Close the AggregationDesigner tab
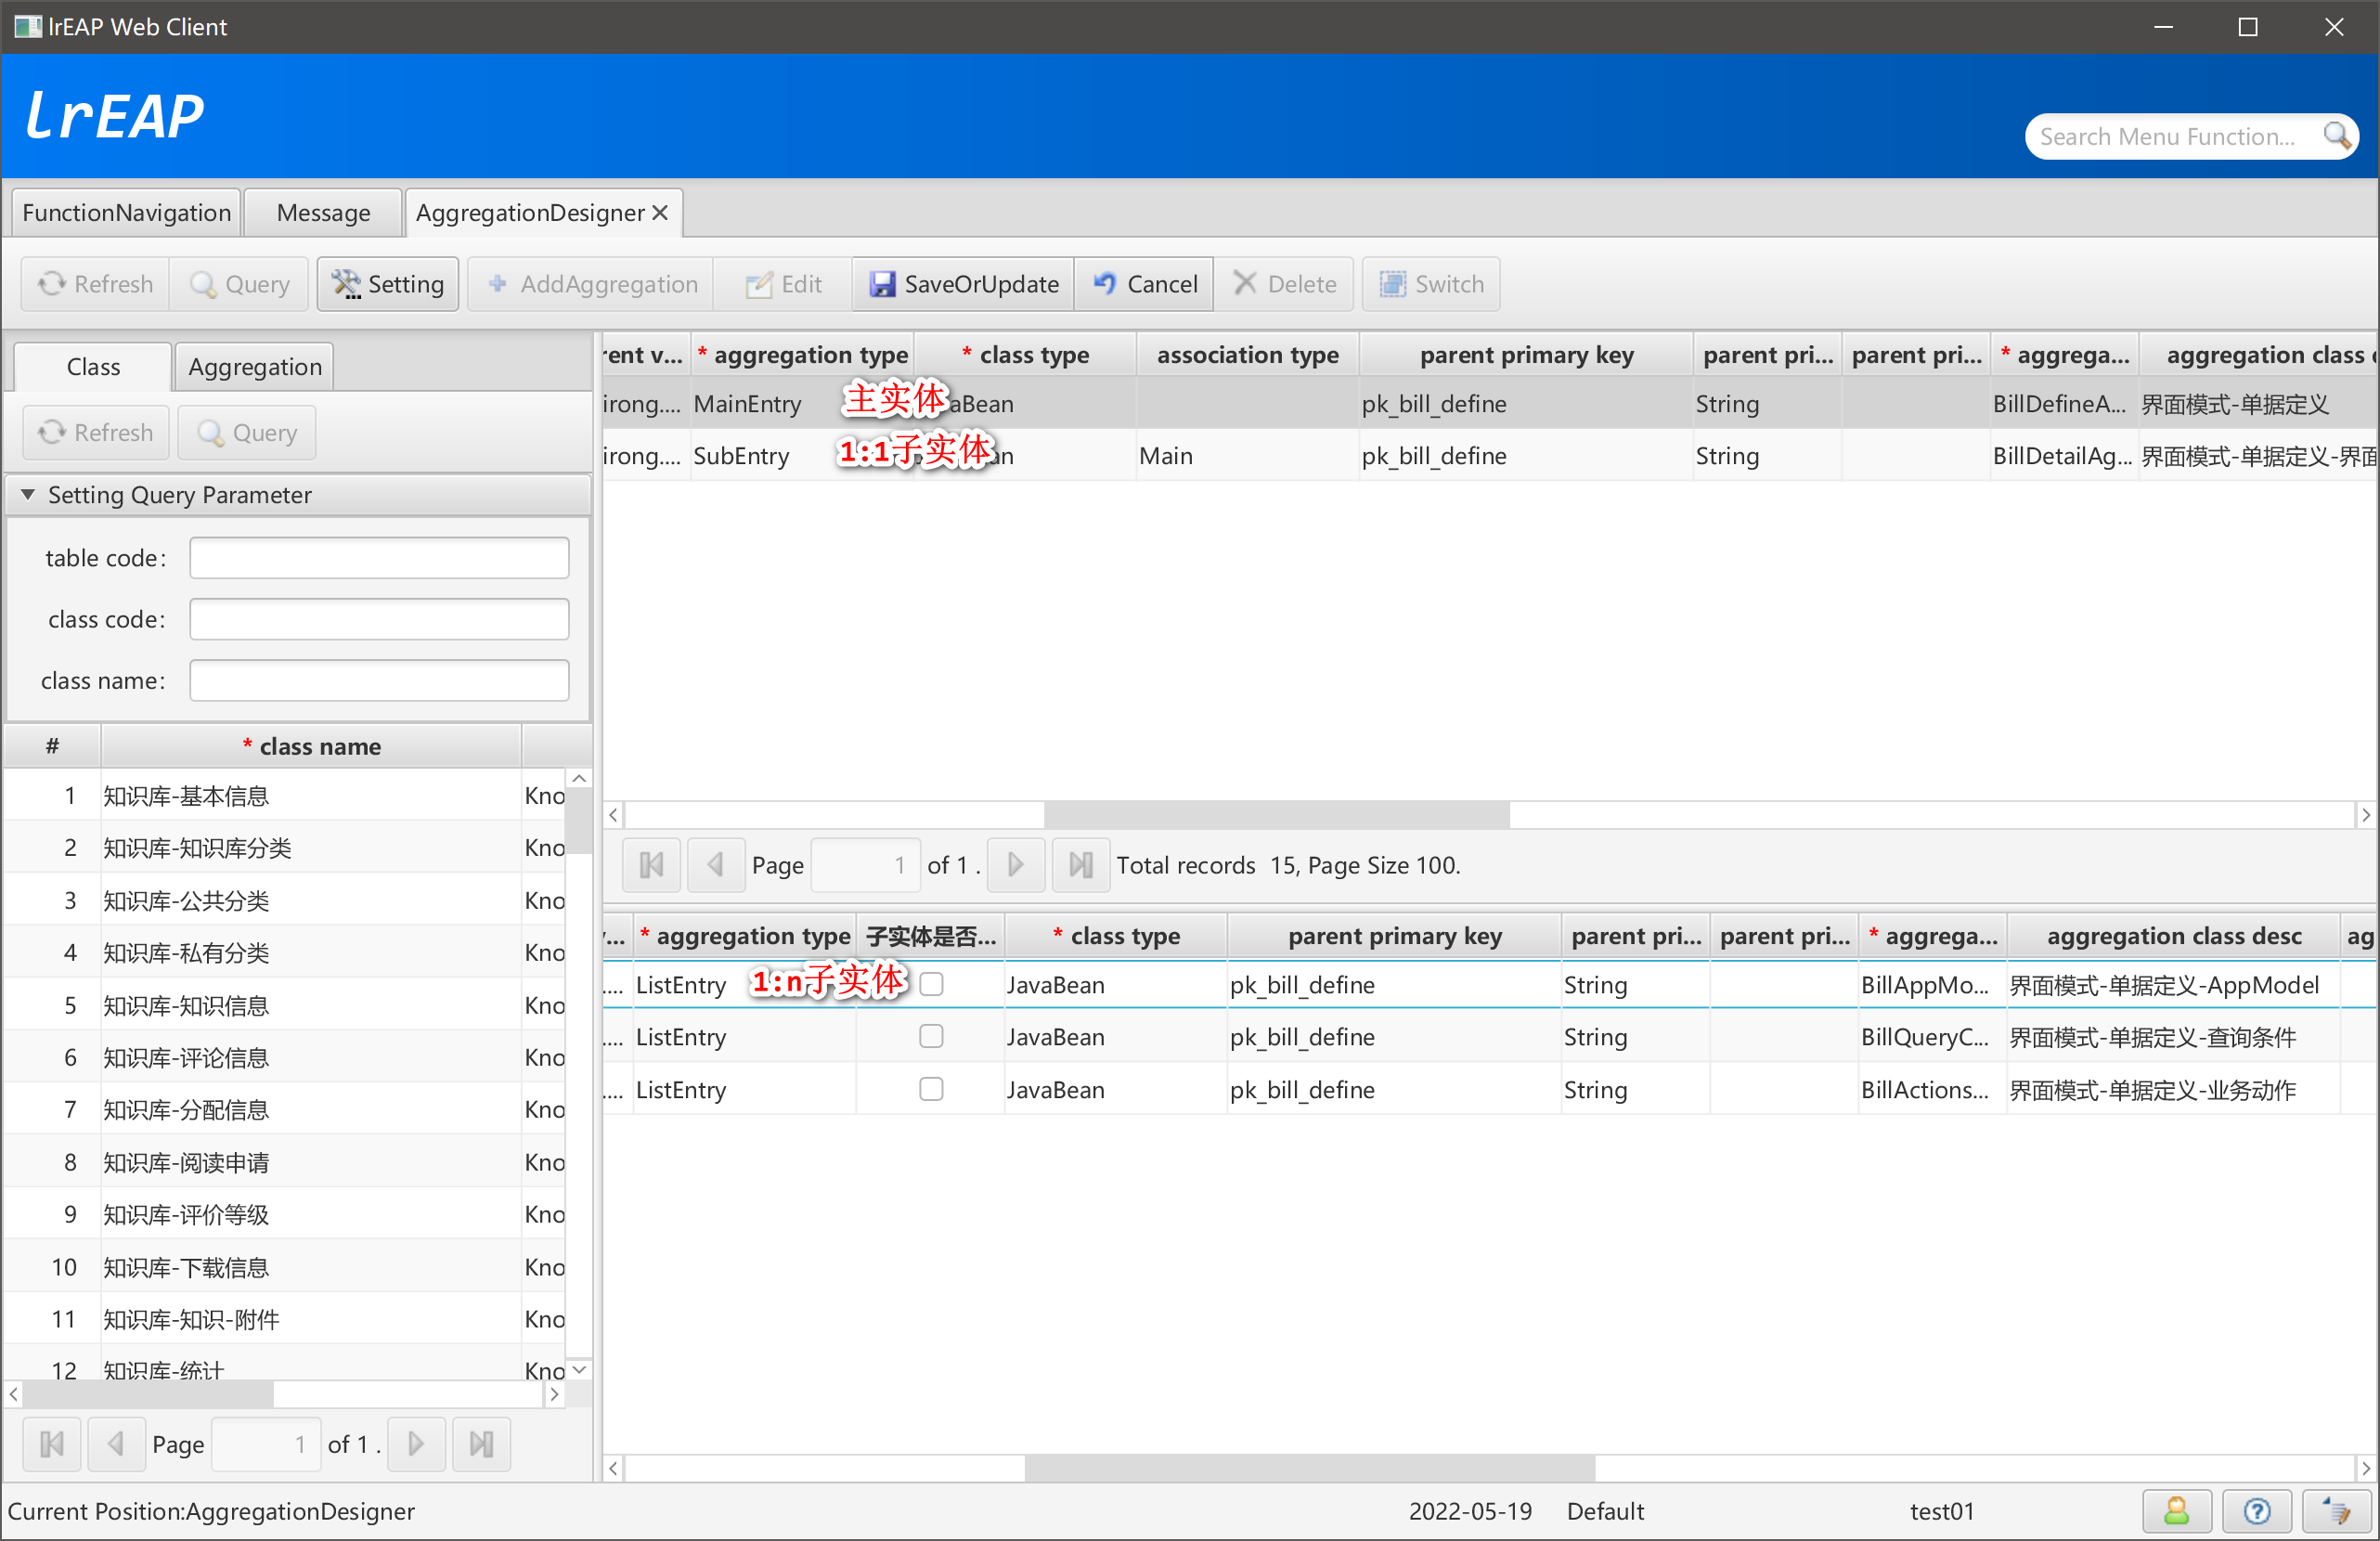 point(660,213)
